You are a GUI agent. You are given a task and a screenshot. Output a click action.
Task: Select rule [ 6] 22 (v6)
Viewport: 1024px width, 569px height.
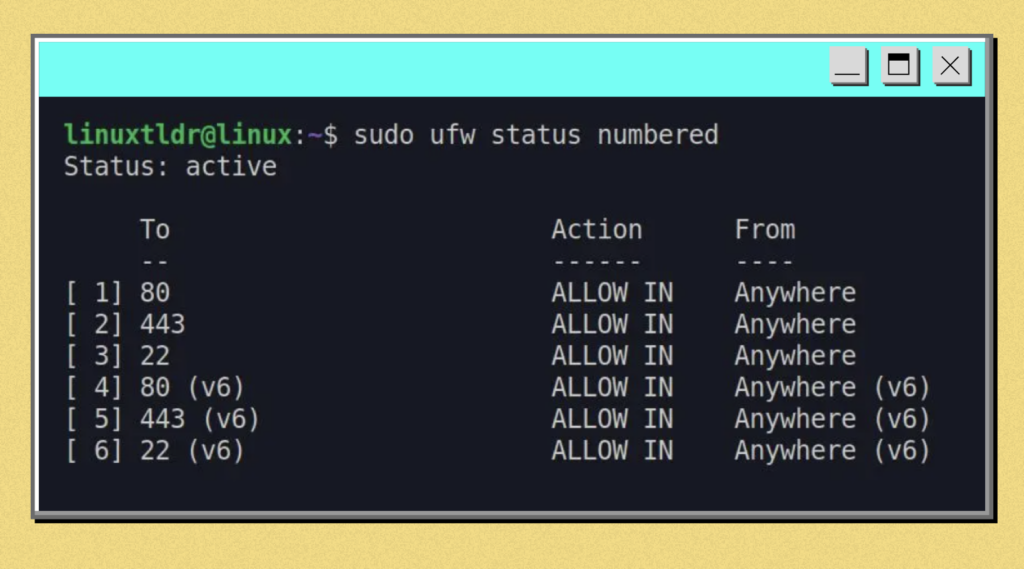click(498, 450)
